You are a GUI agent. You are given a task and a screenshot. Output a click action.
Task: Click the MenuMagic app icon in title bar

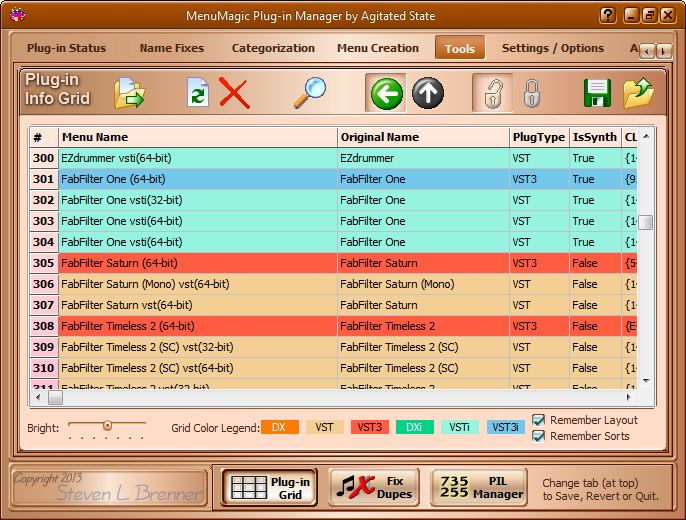(x=18, y=15)
